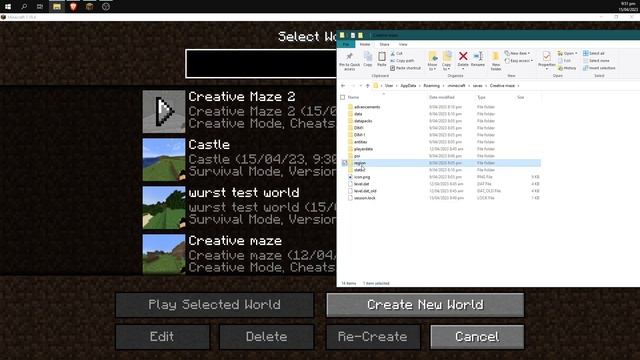The image size is (640, 360).
Task: Switch to the Home ribbon tab
Action: pyautogui.click(x=364, y=44)
